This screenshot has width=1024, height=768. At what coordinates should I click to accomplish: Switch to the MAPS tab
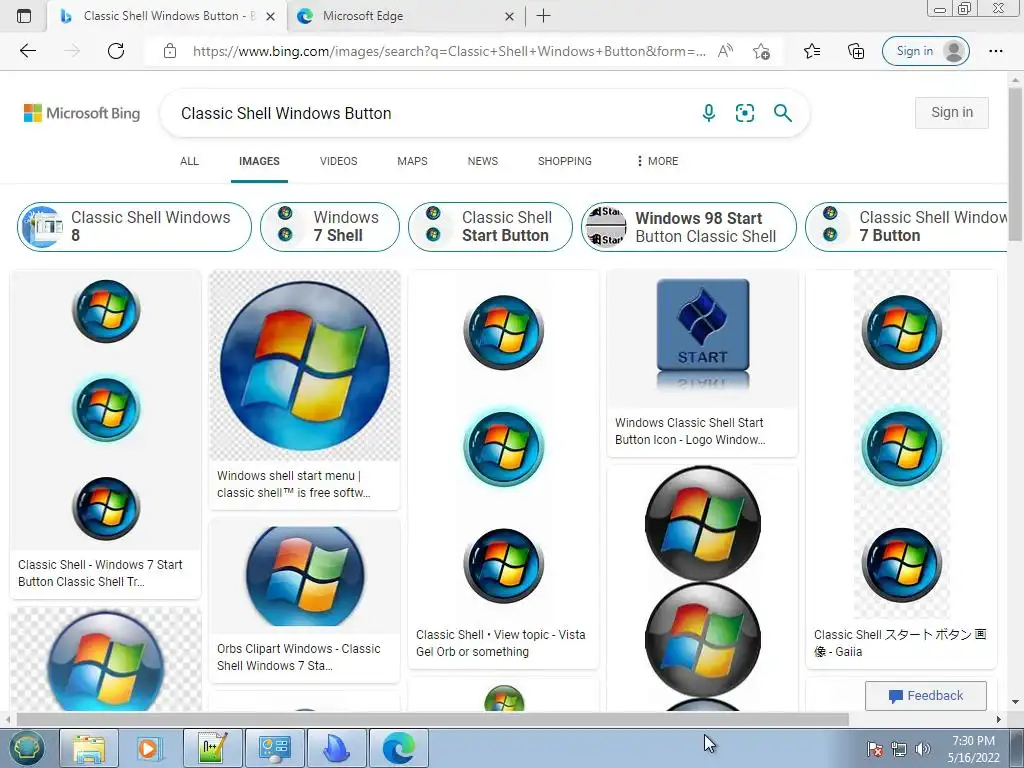point(412,161)
